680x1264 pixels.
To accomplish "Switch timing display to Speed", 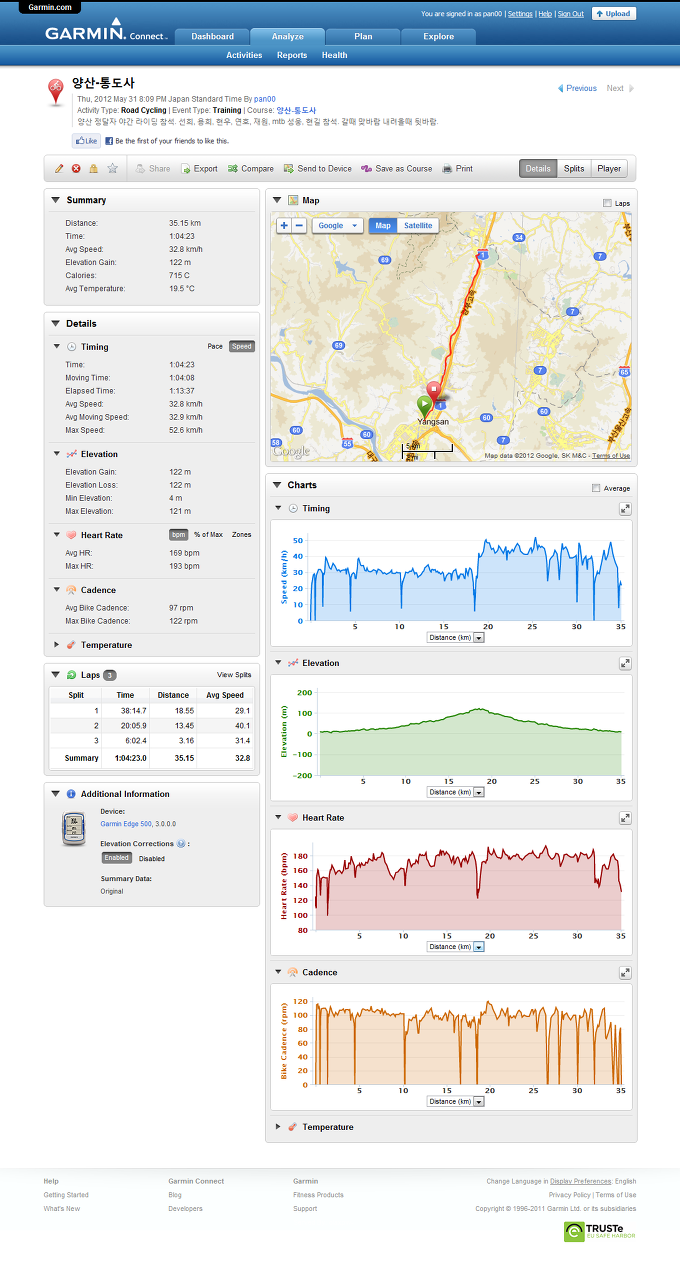I will coord(242,346).
